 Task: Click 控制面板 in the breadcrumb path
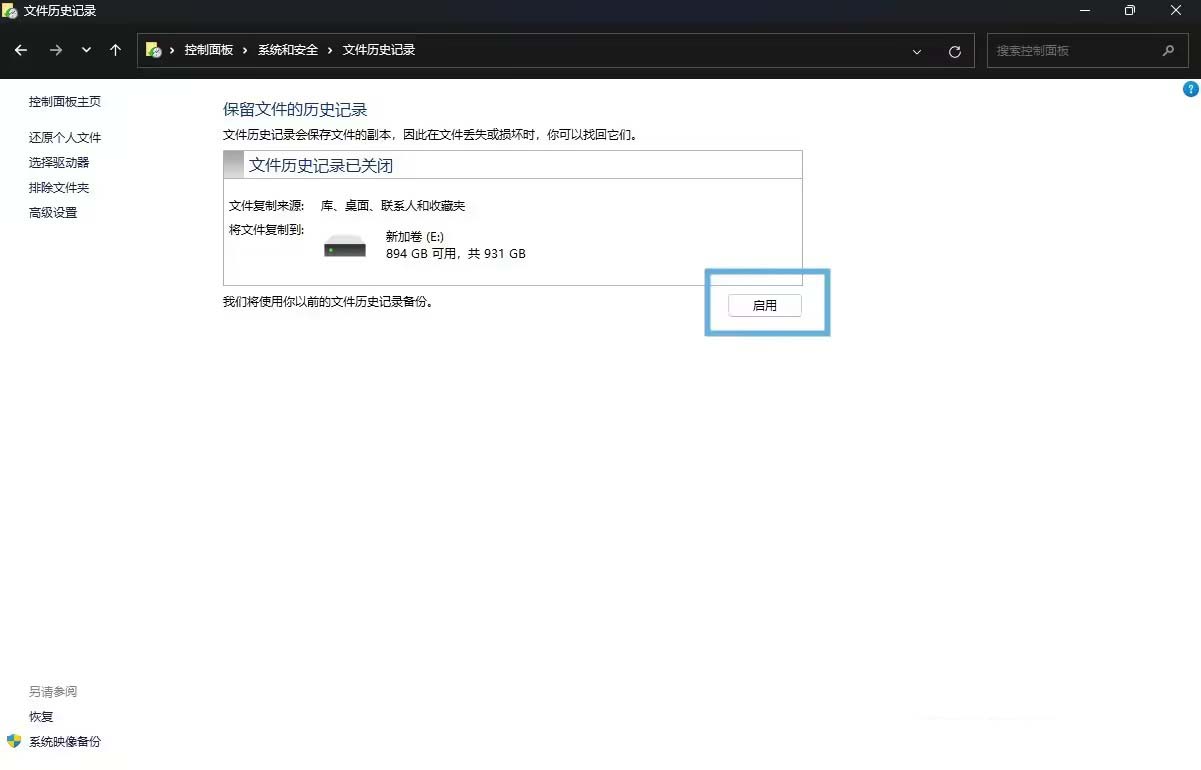[x=208, y=50]
